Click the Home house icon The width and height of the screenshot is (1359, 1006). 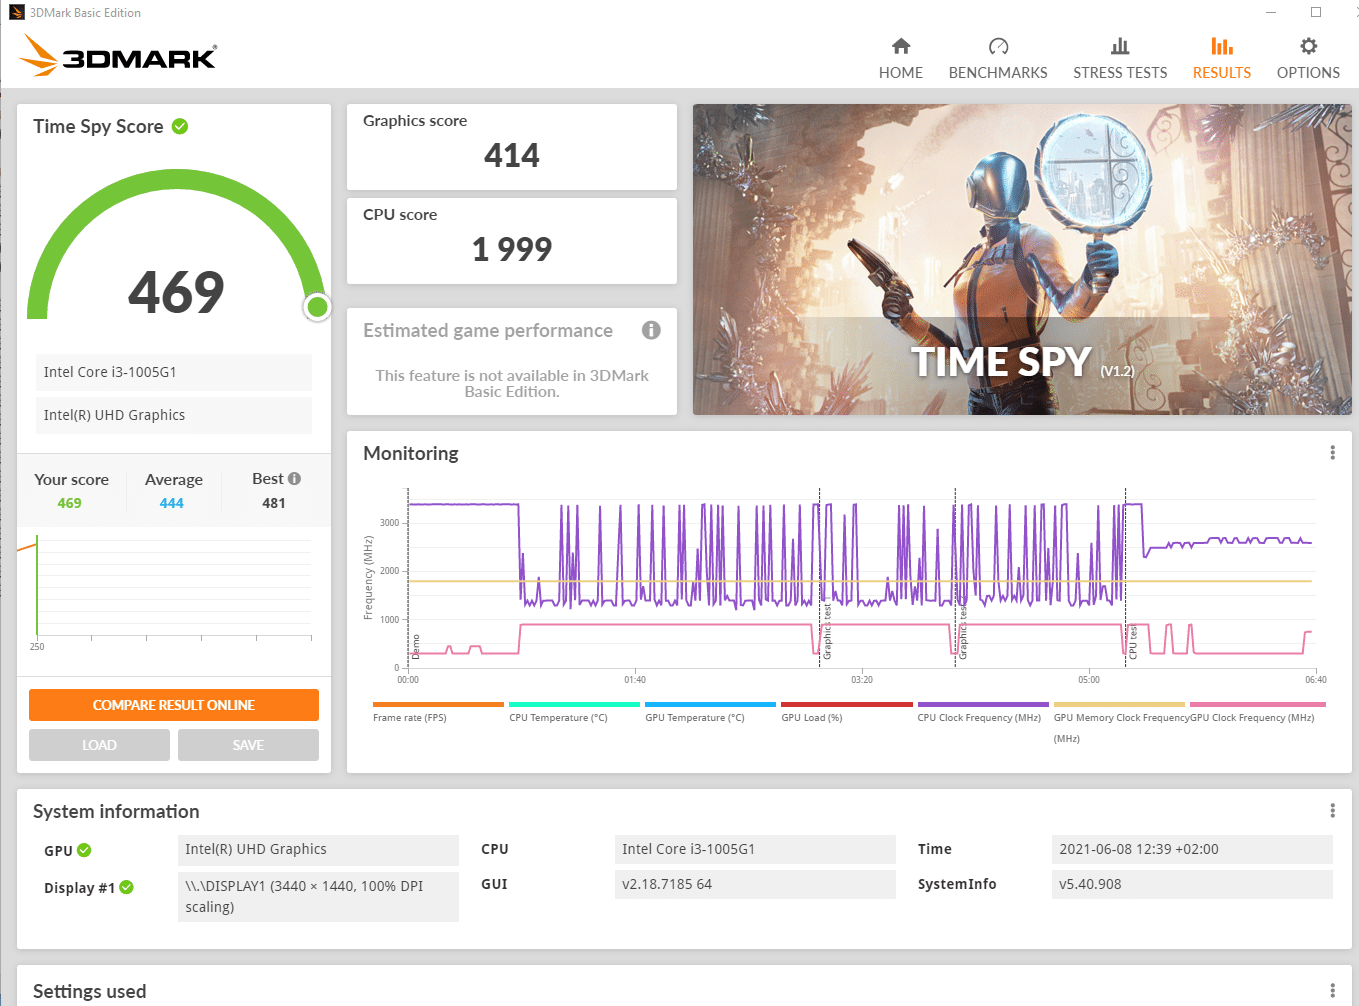pyautogui.click(x=901, y=46)
